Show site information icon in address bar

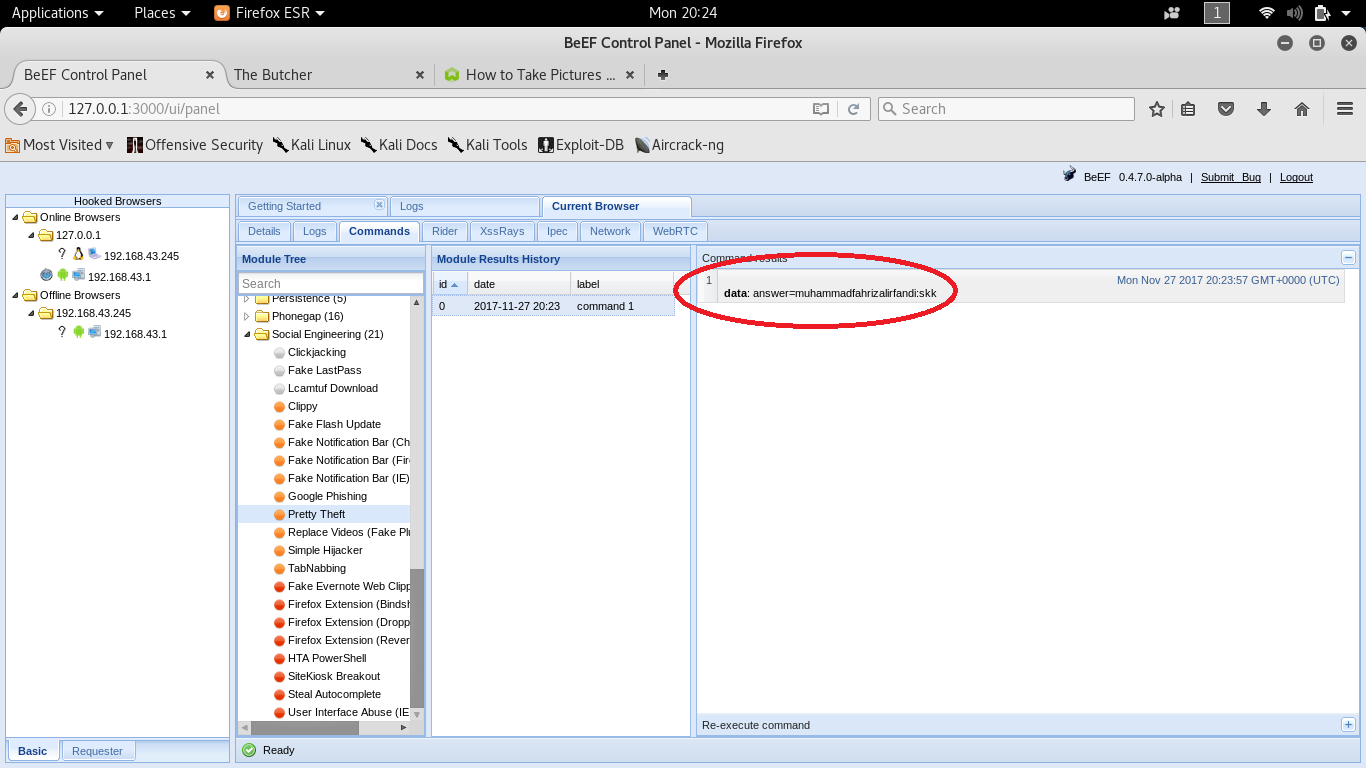coord(49,109)
